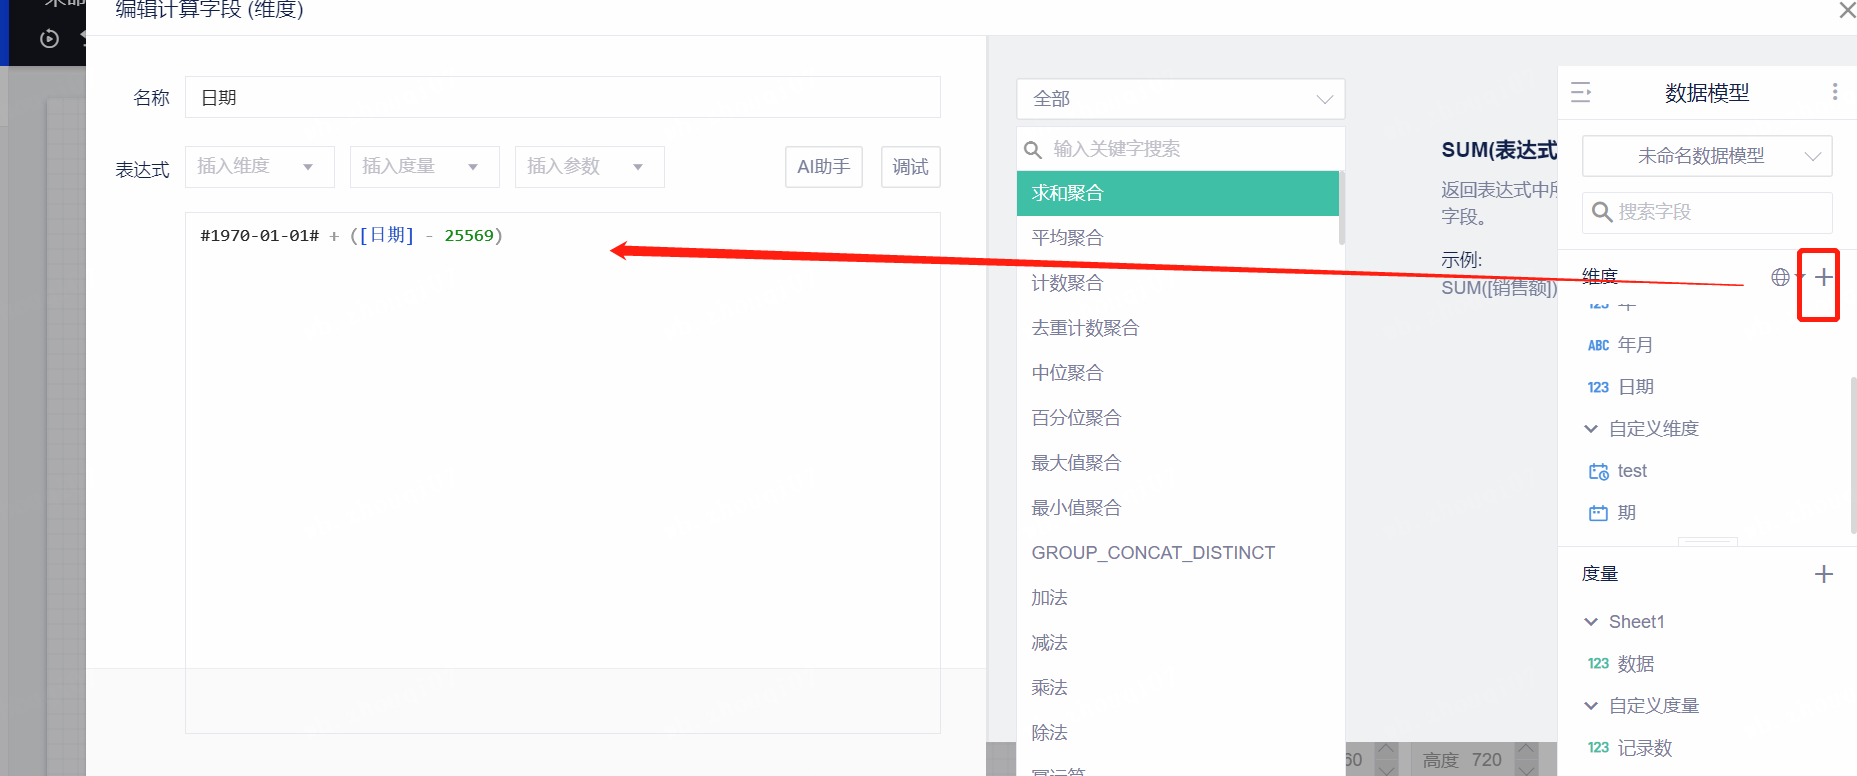Click the 数据模型 panel title
1857x776 pixels.
pyautogui.click(x=1707, y=93)
